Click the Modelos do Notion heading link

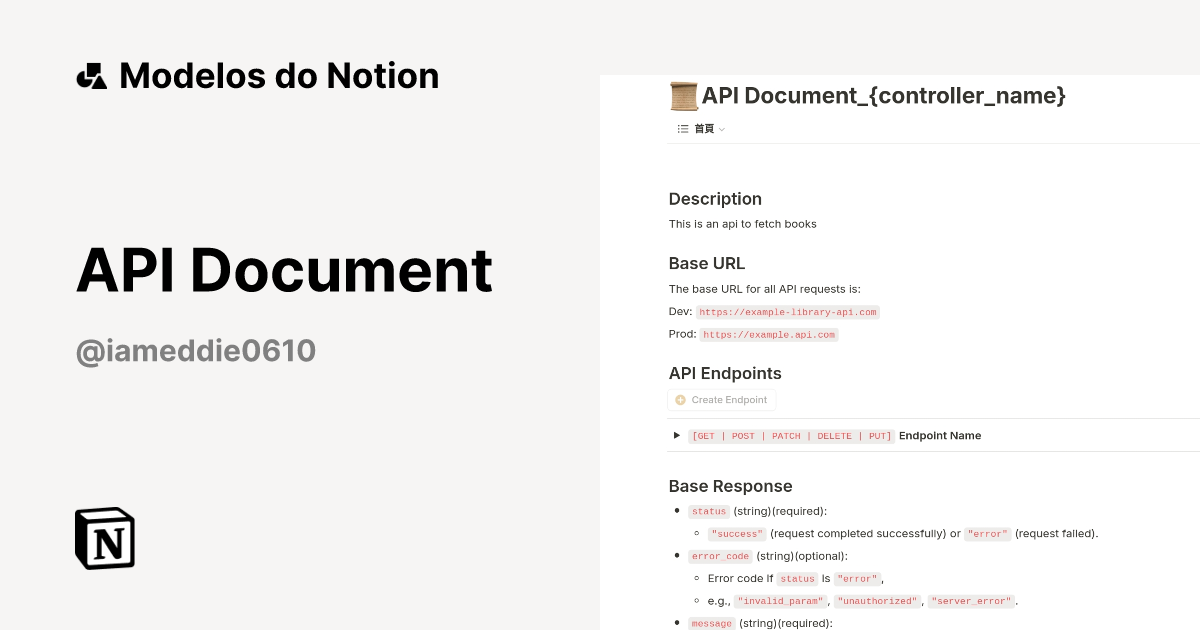coord(279,75)
